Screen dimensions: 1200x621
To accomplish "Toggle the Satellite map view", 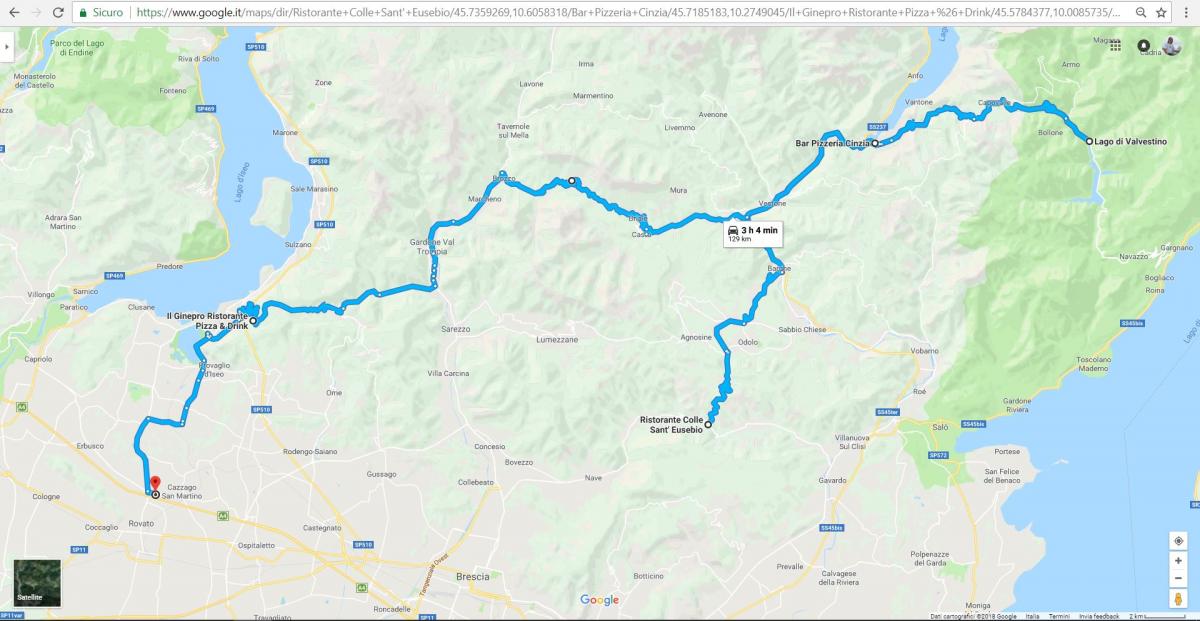I will tap(37, 583).
